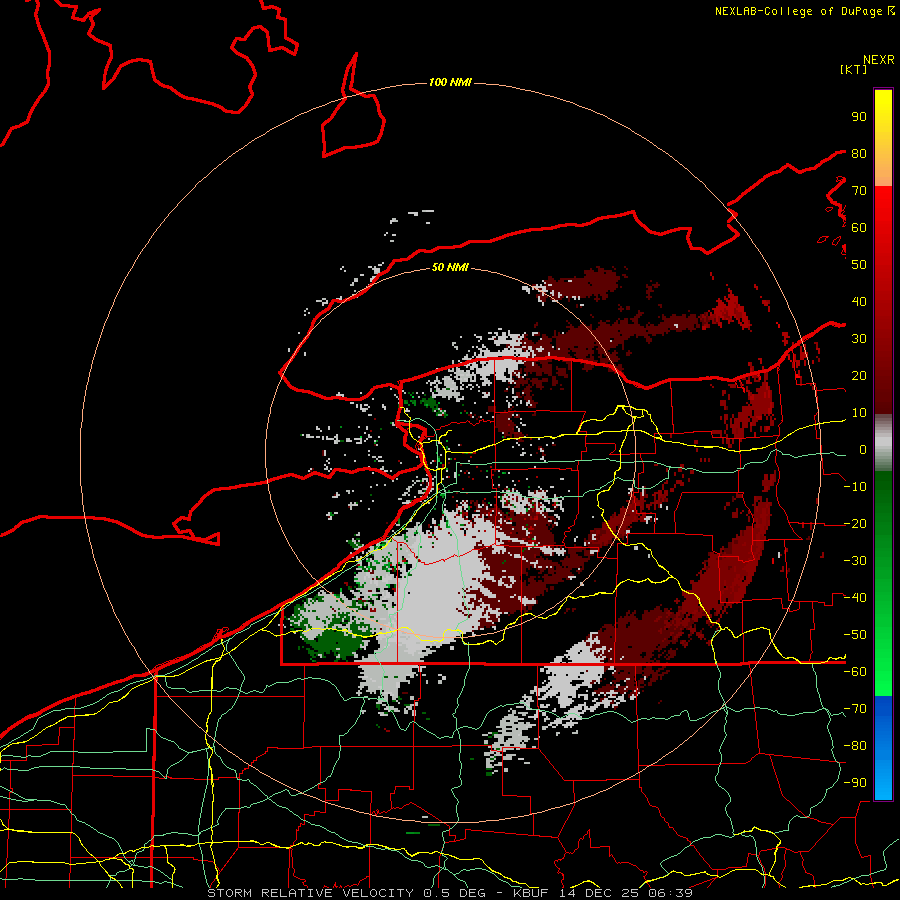Click the orange segment of the velocity scale
Image resolution: width=900 pixels, height=900 pixels.
(x=883, y=169)
